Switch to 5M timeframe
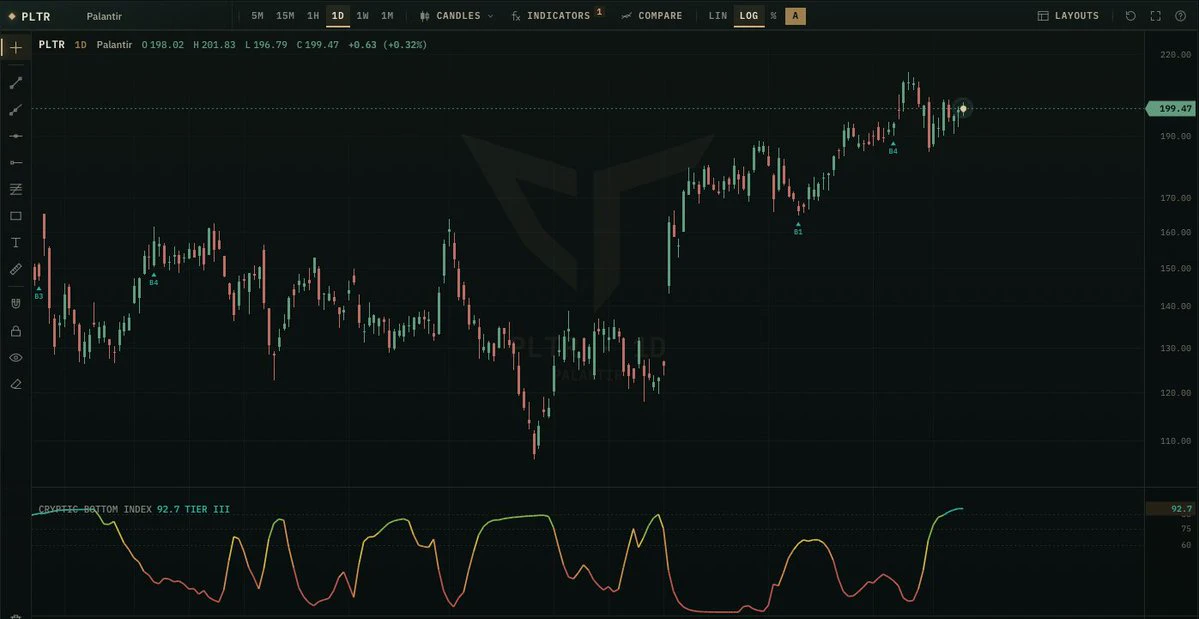The height and width of the screenshot is (619, 1199). 258,16
